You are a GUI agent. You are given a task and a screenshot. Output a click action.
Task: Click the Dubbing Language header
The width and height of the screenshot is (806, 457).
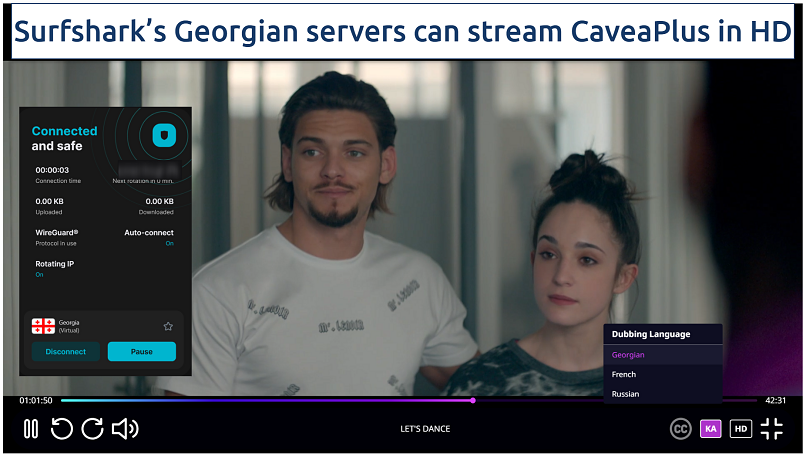coord(651,334)
